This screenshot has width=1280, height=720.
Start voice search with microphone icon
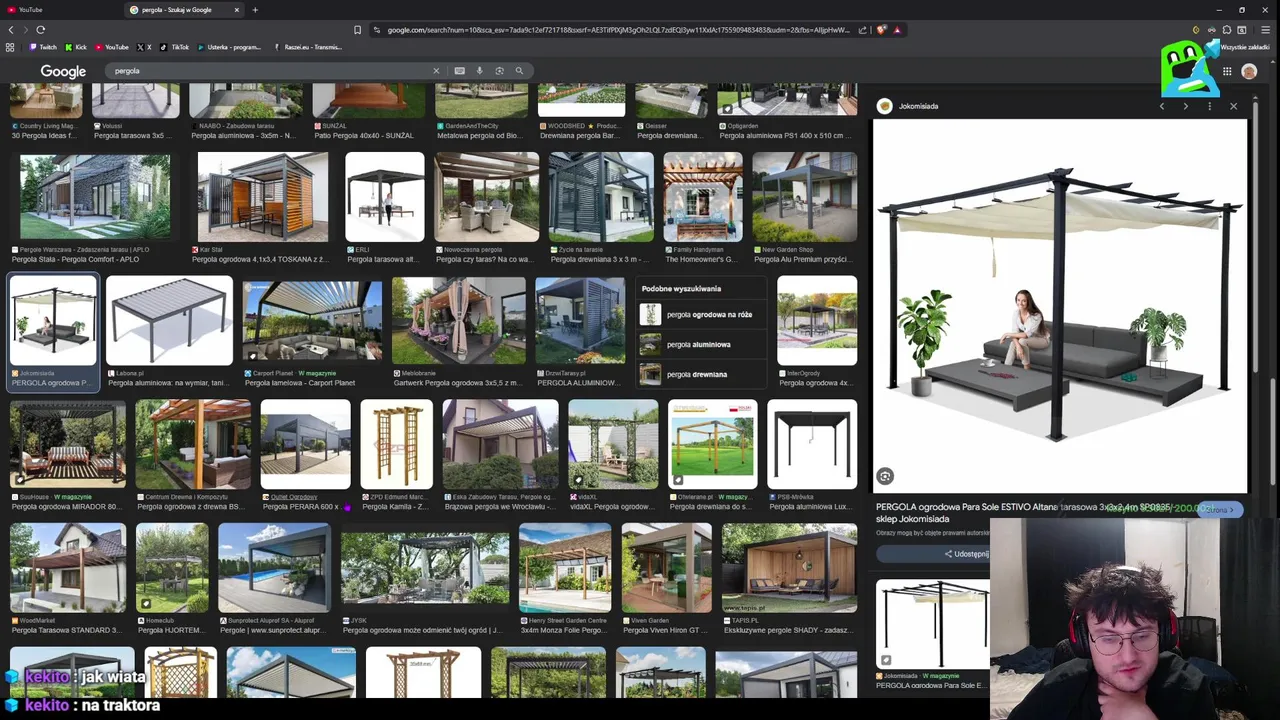coord(479,71)
